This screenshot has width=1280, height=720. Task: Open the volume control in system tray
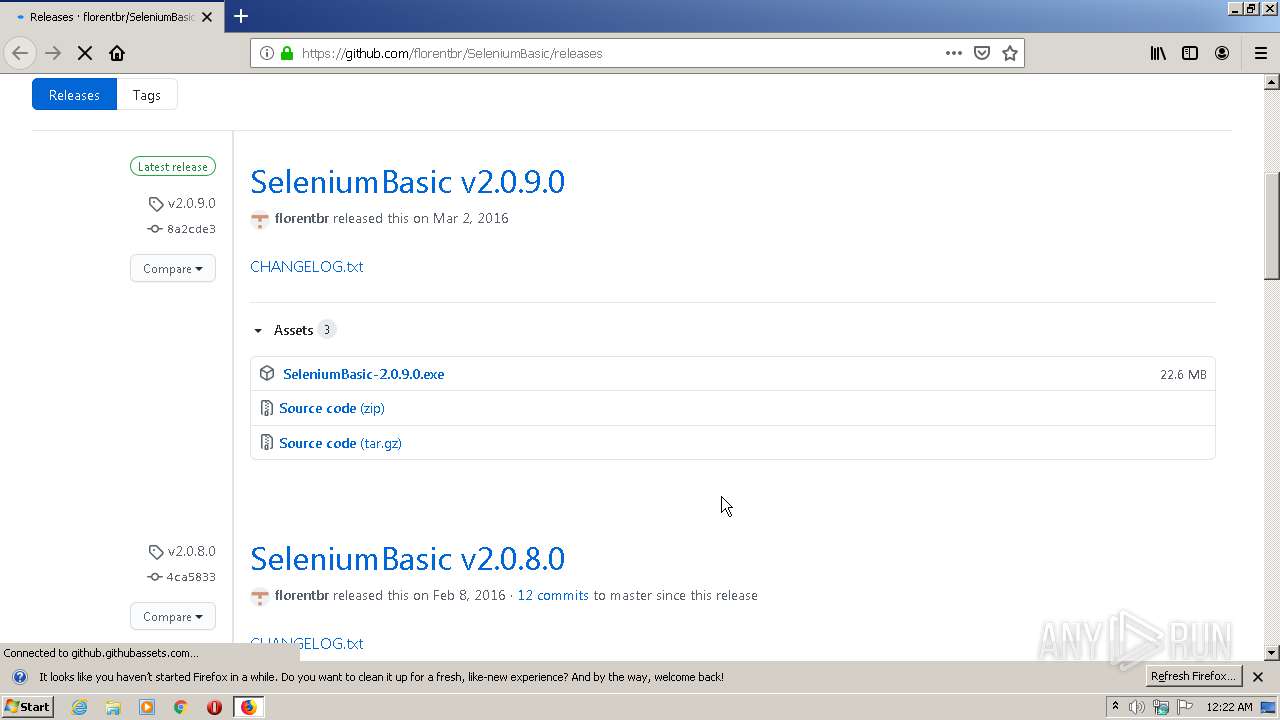coord(1138,707)
